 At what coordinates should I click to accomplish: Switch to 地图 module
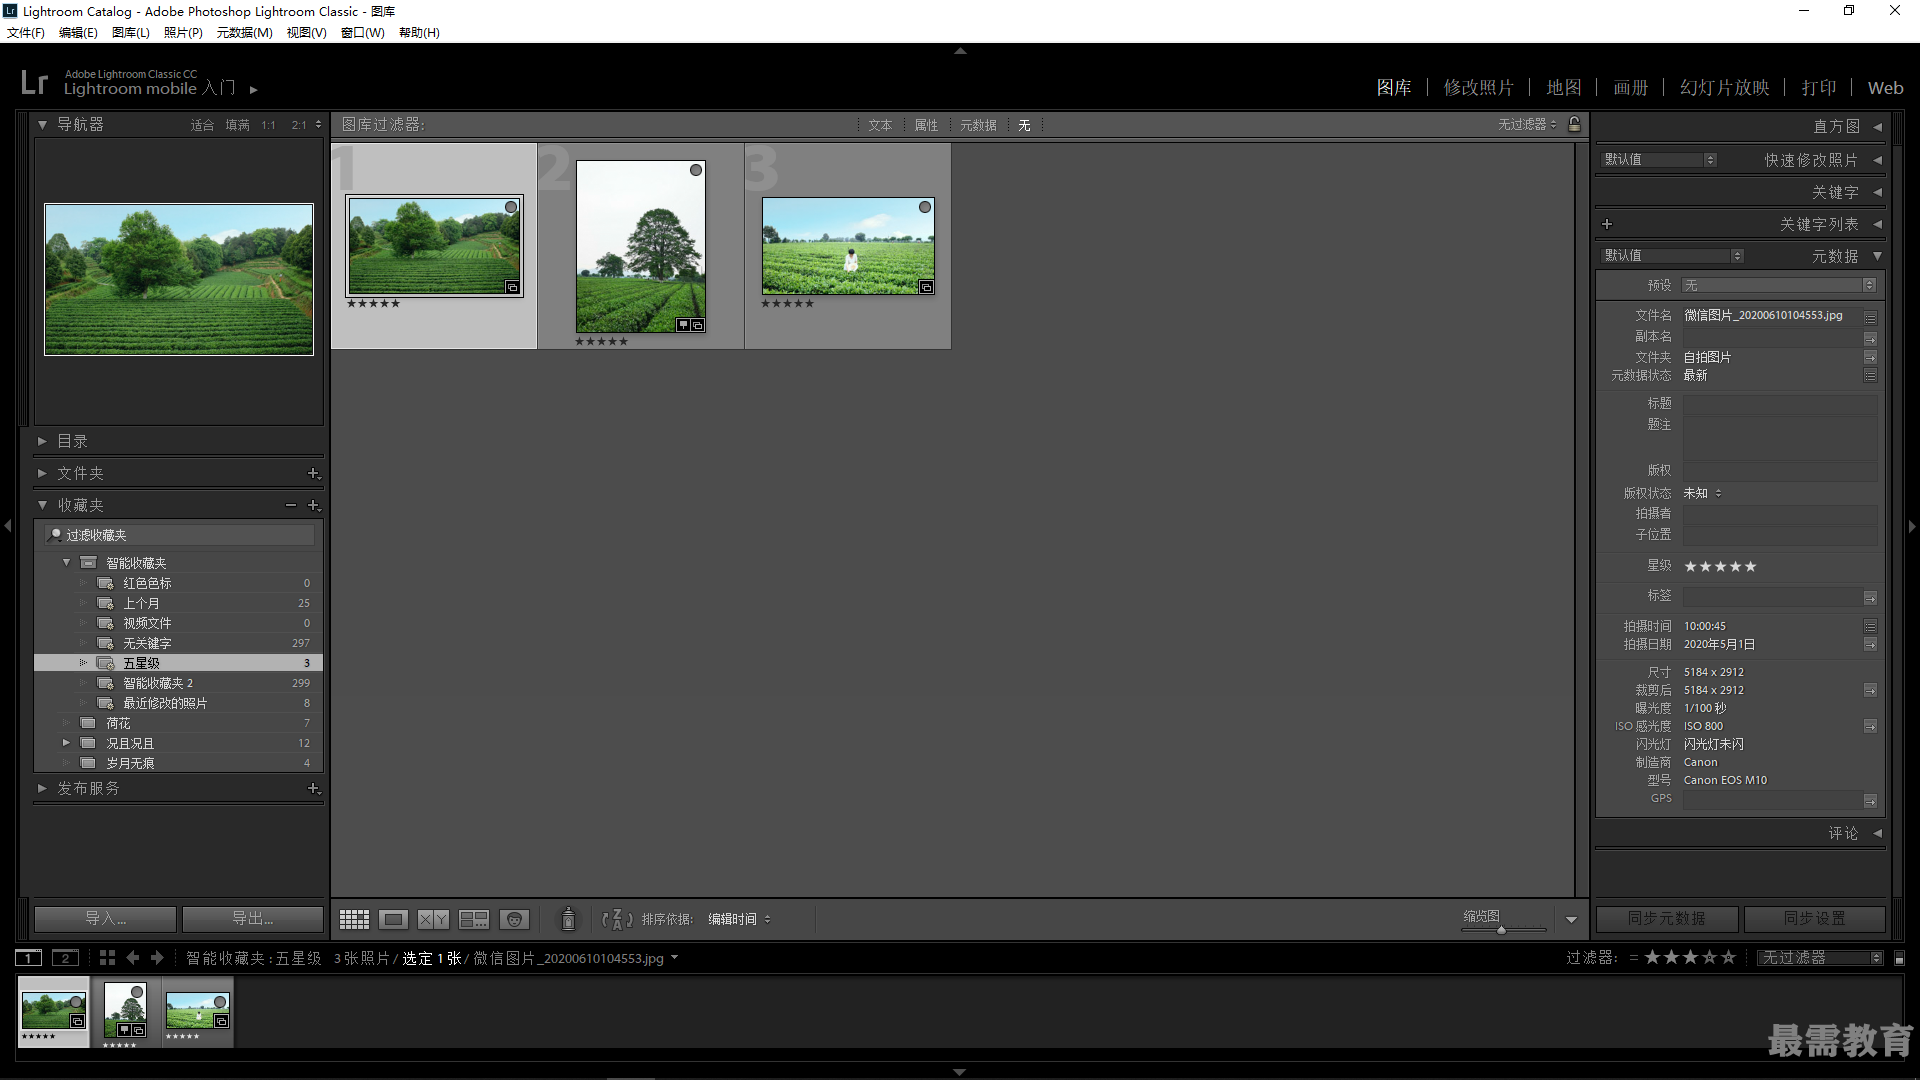1564,88
